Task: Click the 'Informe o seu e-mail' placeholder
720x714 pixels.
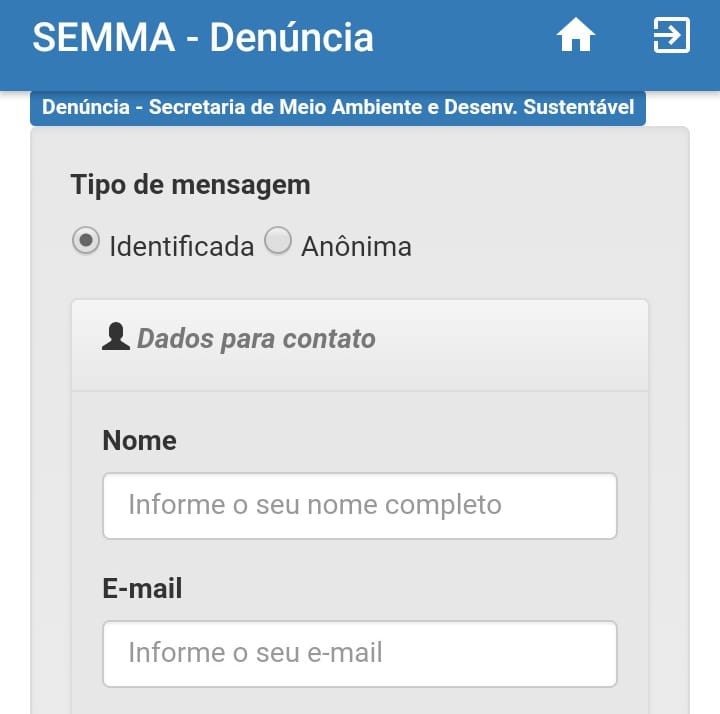Action: (255, 652)
